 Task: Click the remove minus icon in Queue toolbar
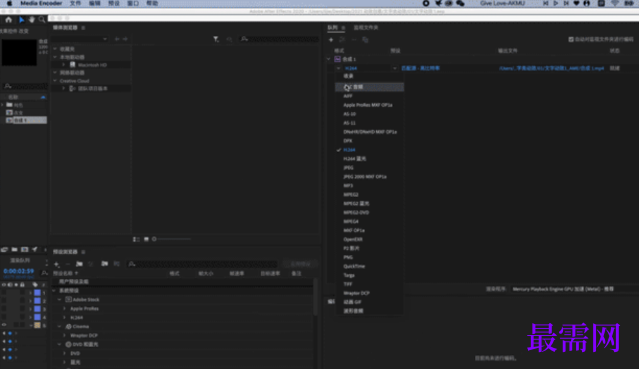[x=354, y=40]
